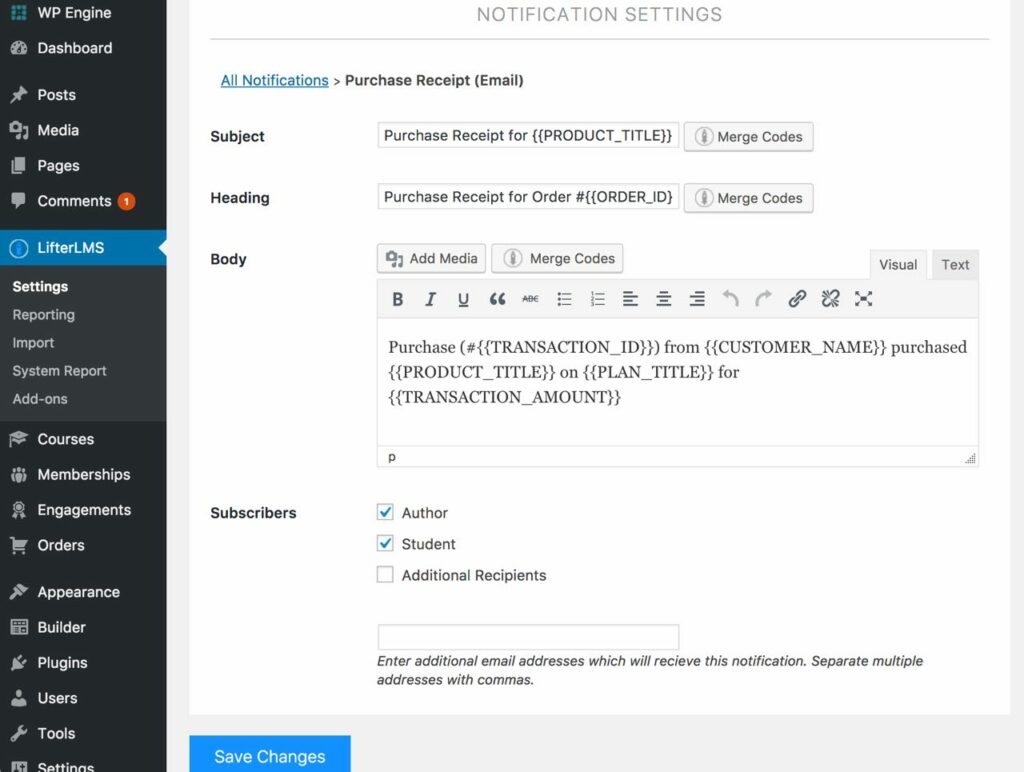The width and height of the screenshot is (1024, 772).
Task: Open the Plugins menu
Action: click(x=83, y=662)
